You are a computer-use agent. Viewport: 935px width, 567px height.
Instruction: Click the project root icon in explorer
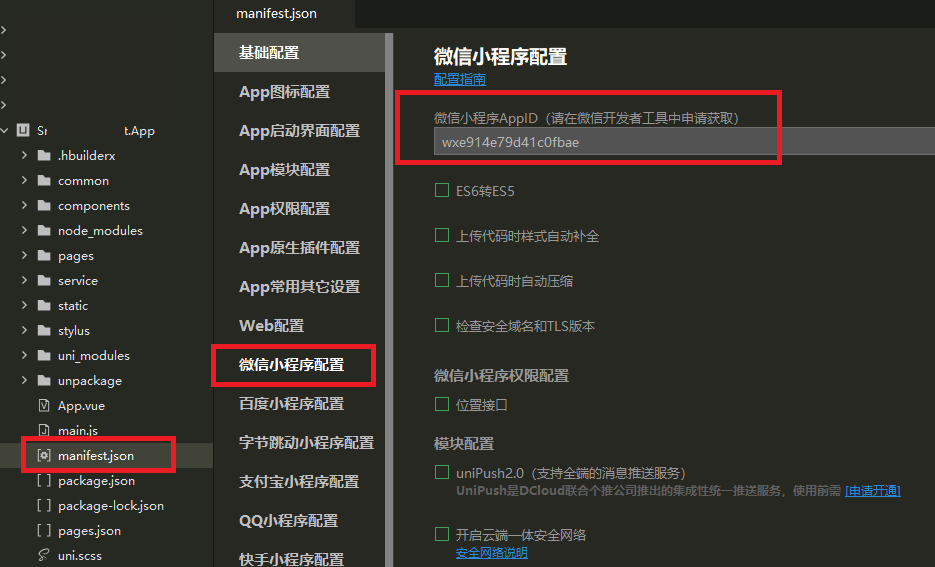click(22, 130)
